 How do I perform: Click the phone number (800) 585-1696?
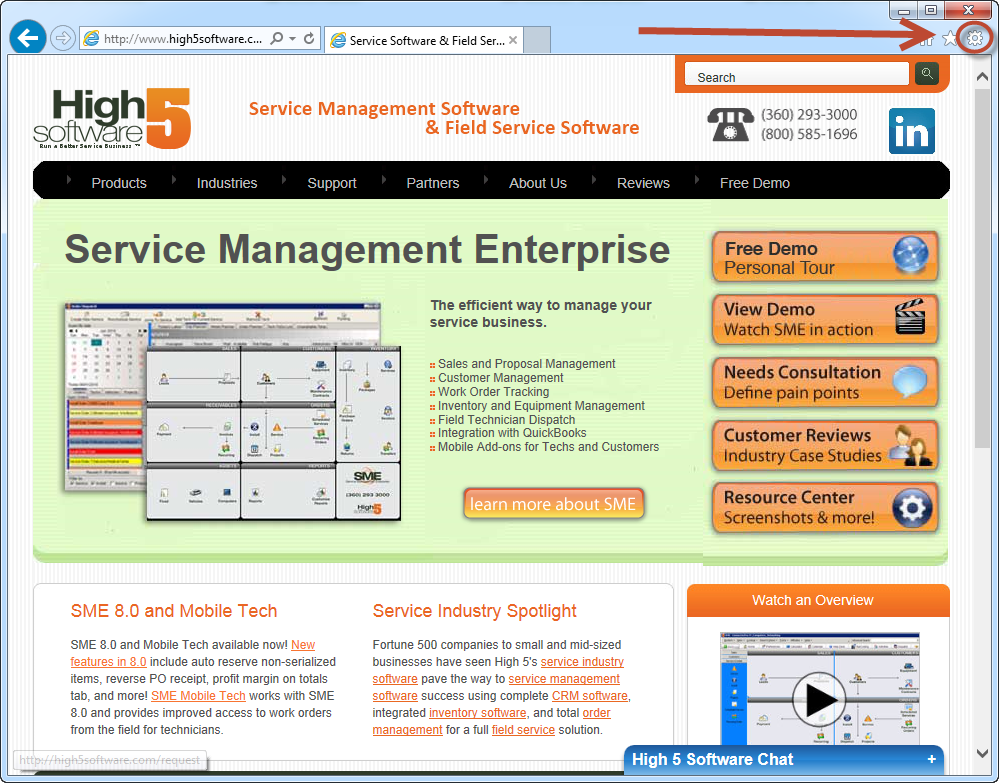tap(809, 134)
